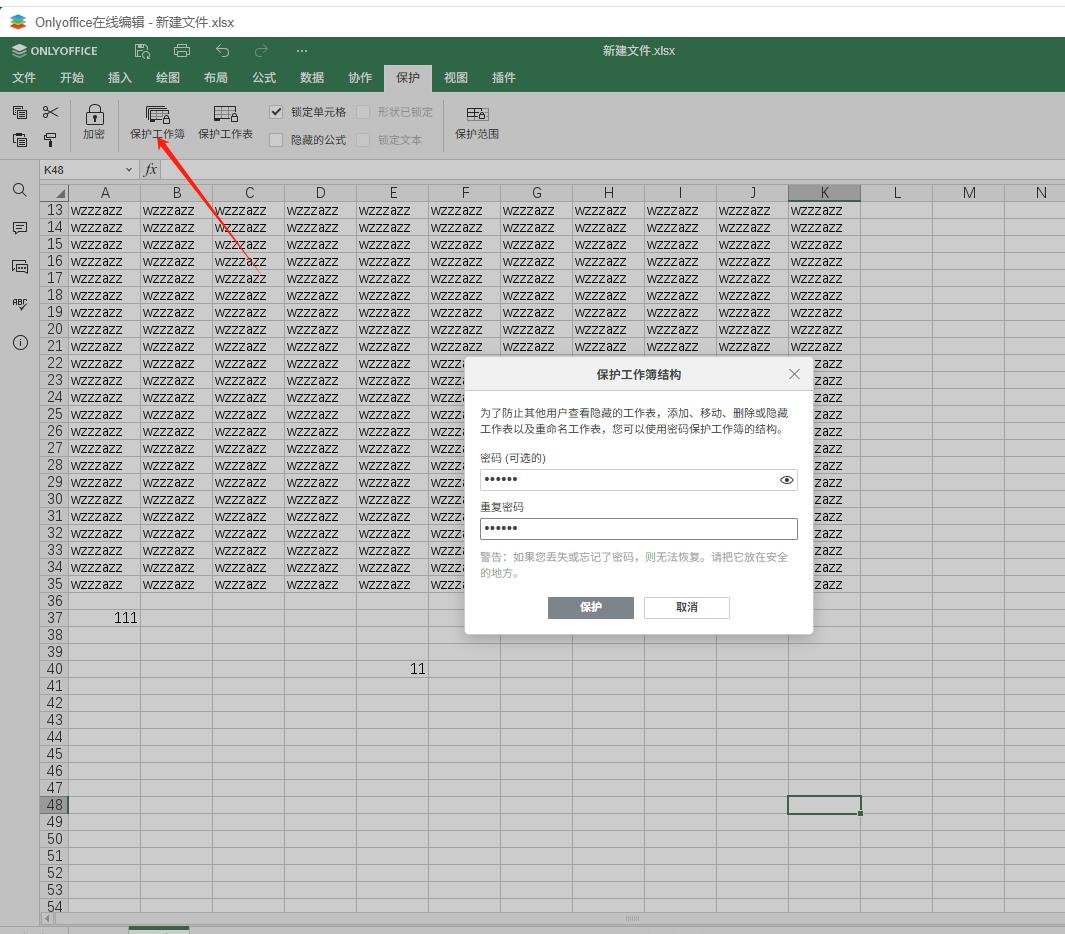Image resolution: width=1065 pixels, height=934 pixels.
Task: Click the spell check ABC icon
Action: pos(20,304)
